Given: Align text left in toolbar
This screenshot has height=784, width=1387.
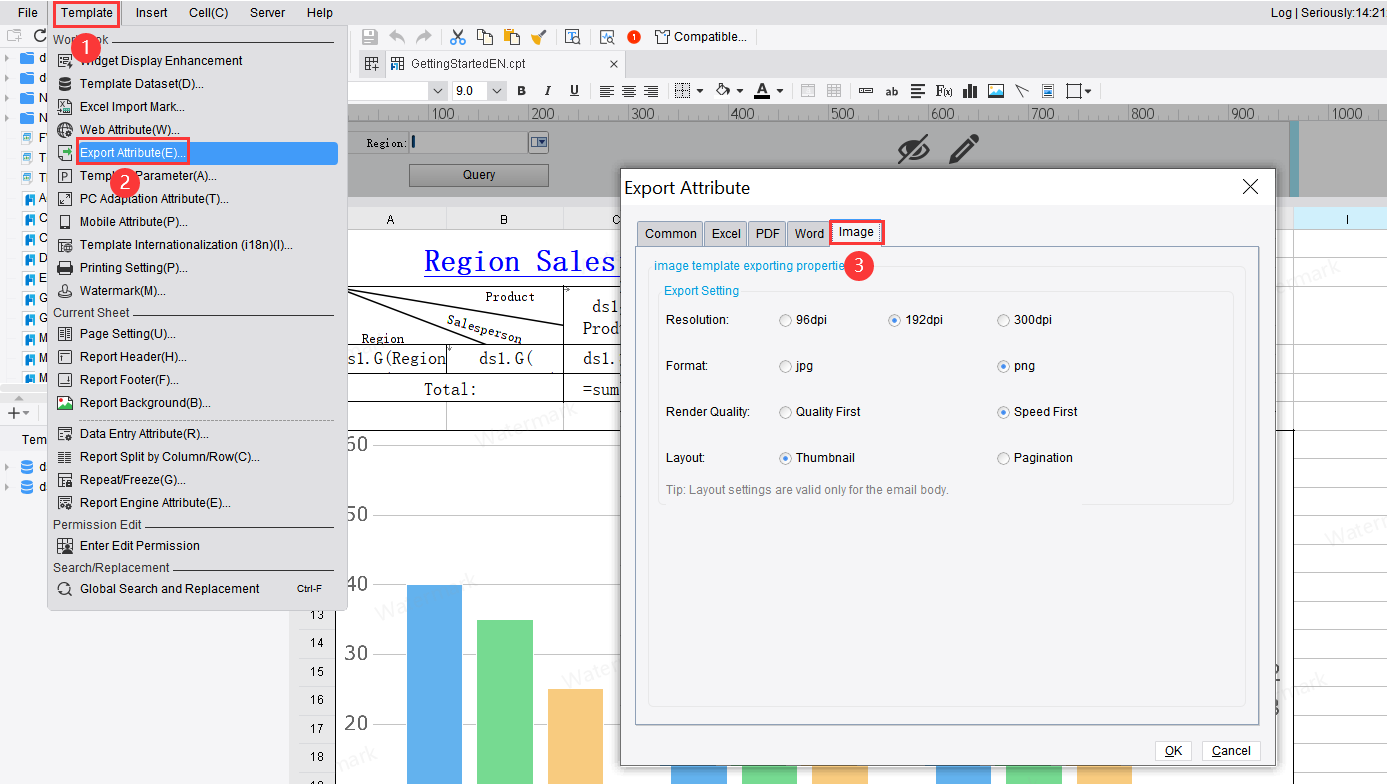Looking at the screenshot, I should click(x=606, y=91).
